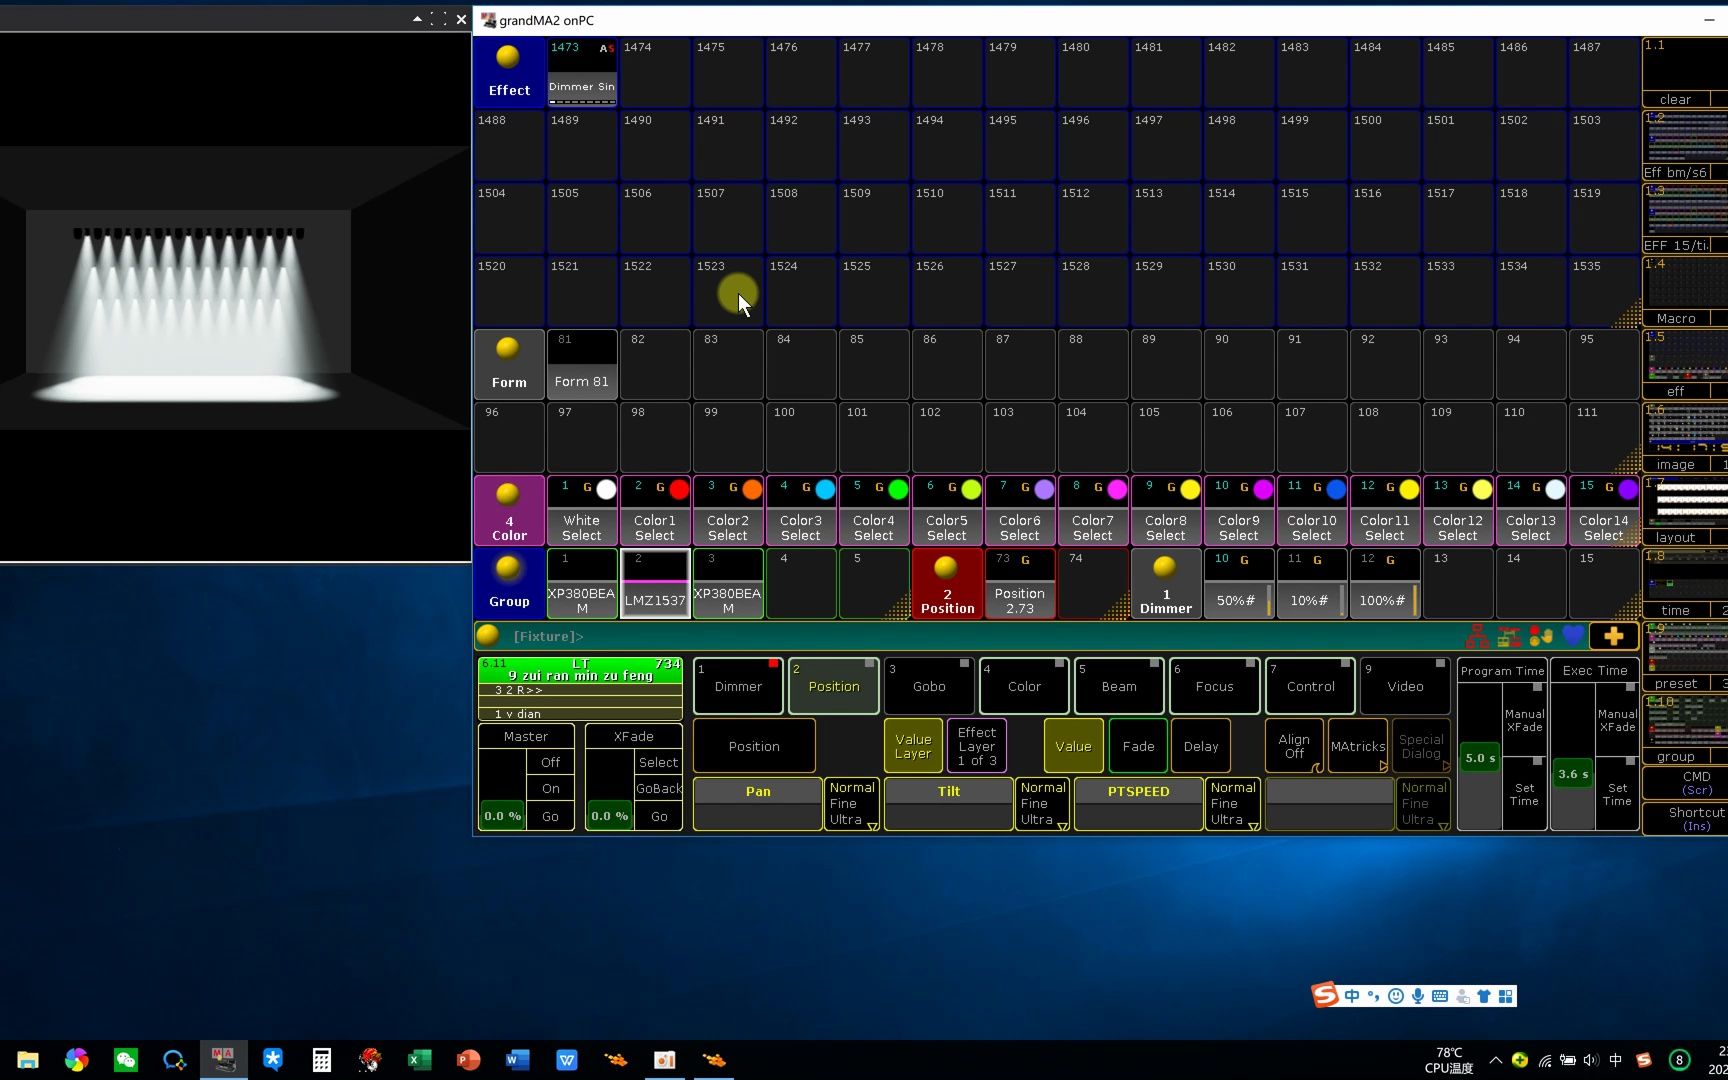
Task: Switch to the Beam preset type
Action: pyautogui.click(x=1119, y=686)
